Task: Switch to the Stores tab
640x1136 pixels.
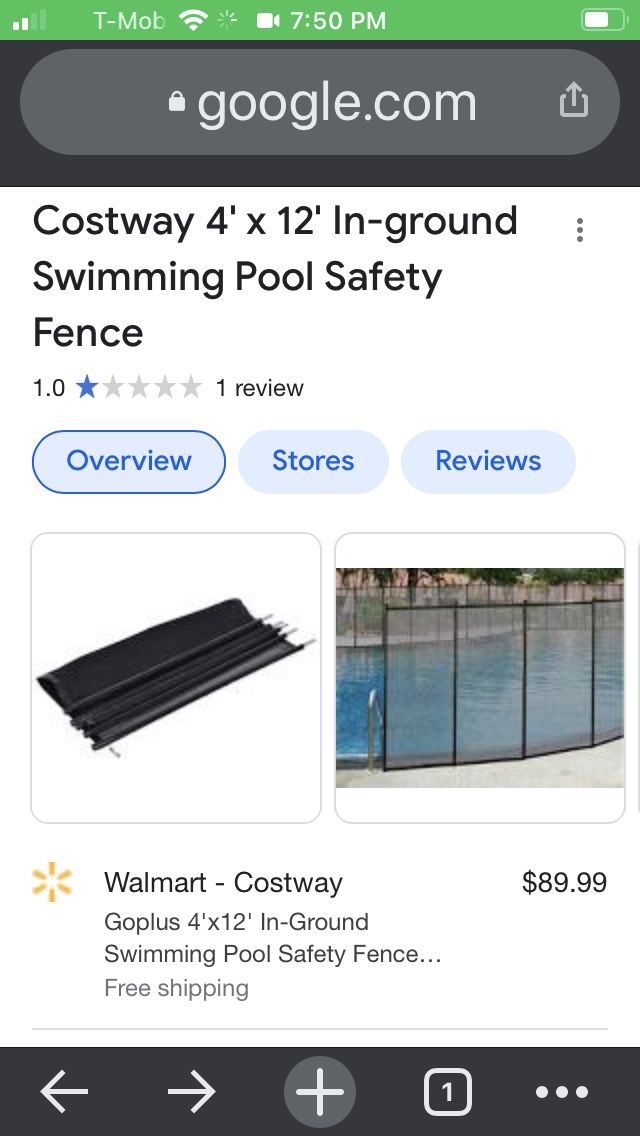Action: coord(313,461)
